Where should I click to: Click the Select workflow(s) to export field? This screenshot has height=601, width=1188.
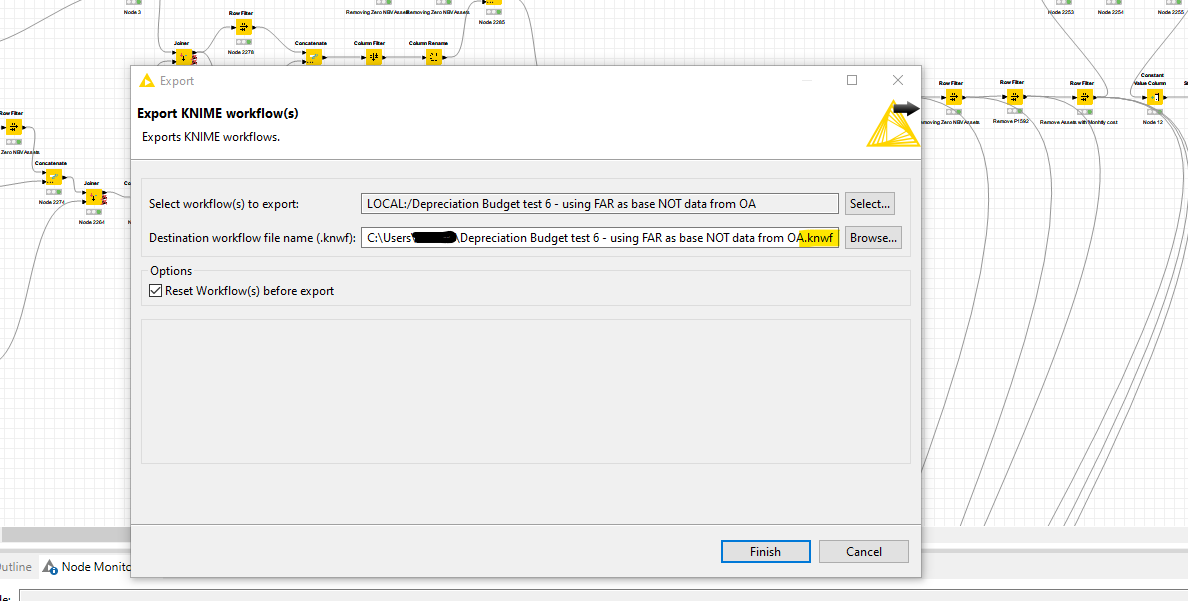[x=600, y=203]
